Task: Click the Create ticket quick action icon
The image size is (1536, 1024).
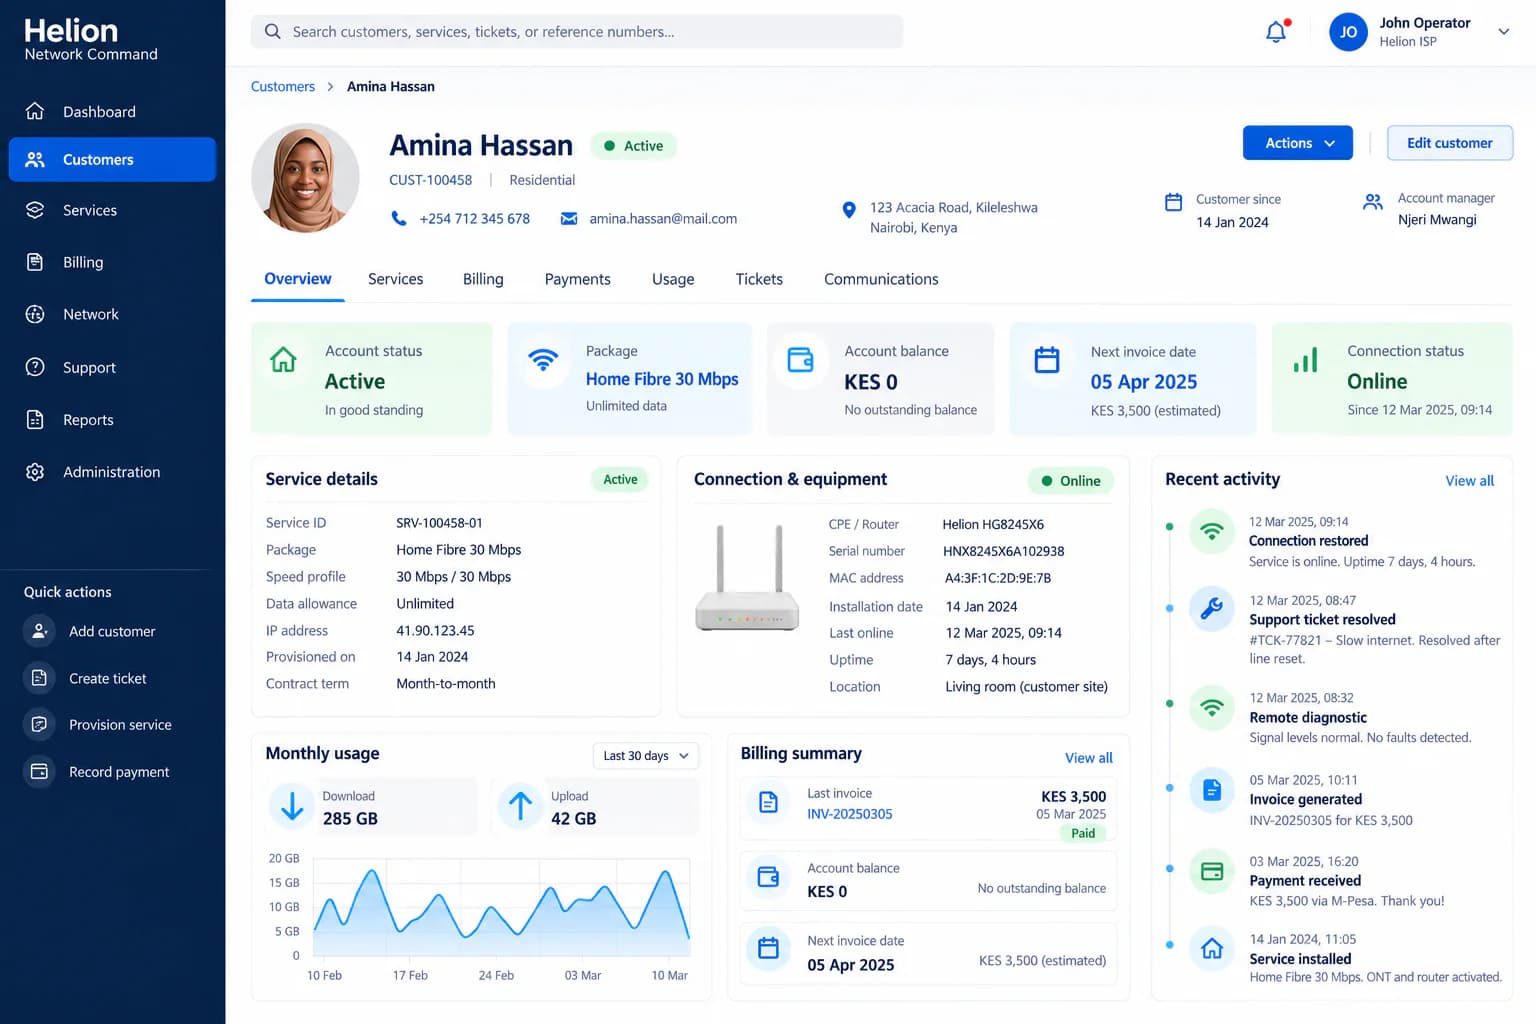Action: (x=39, y=678)
